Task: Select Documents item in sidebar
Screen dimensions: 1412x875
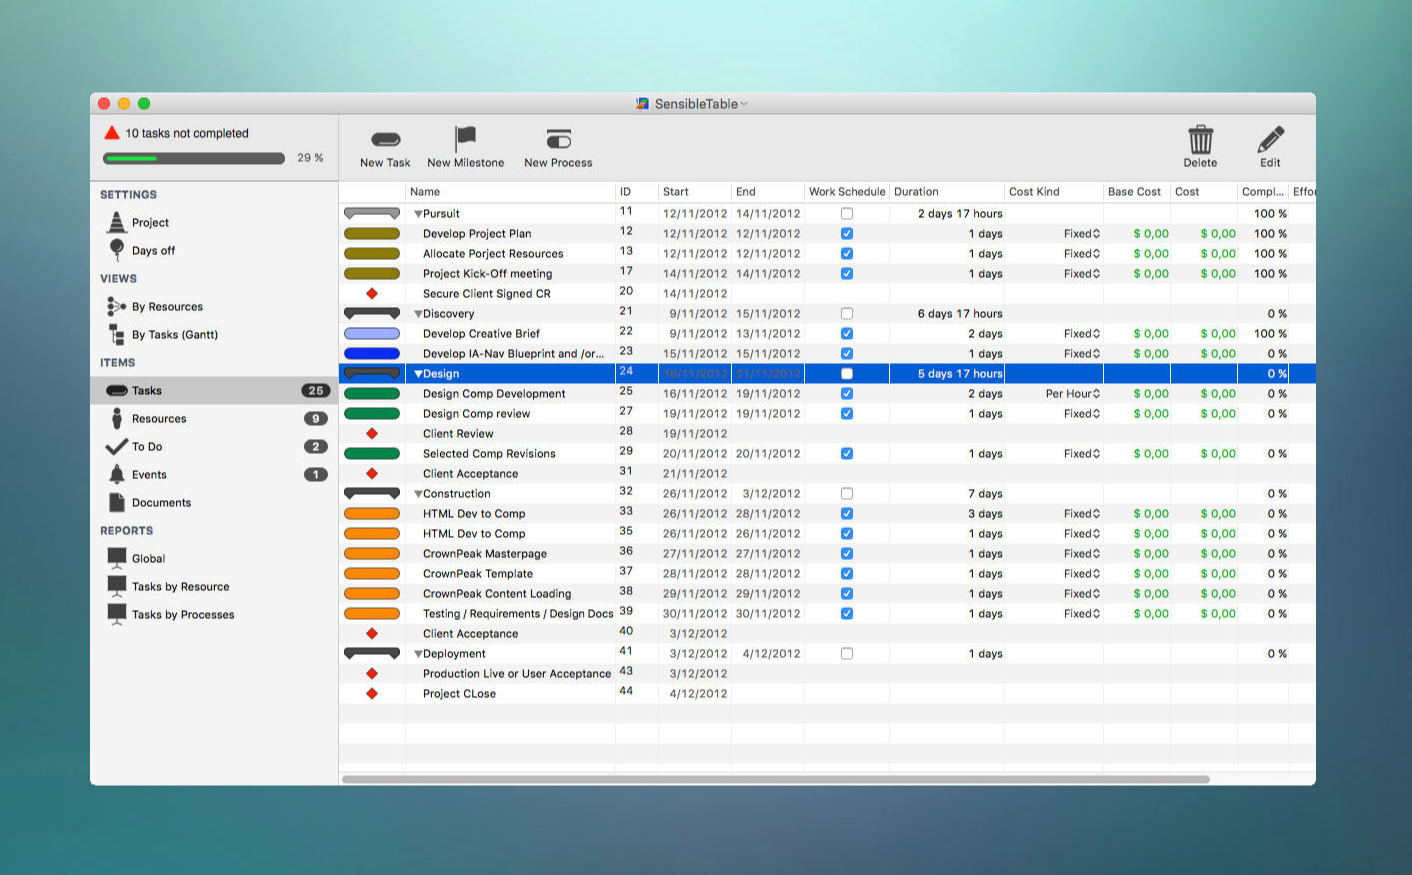Action: [x=214, y=503]
